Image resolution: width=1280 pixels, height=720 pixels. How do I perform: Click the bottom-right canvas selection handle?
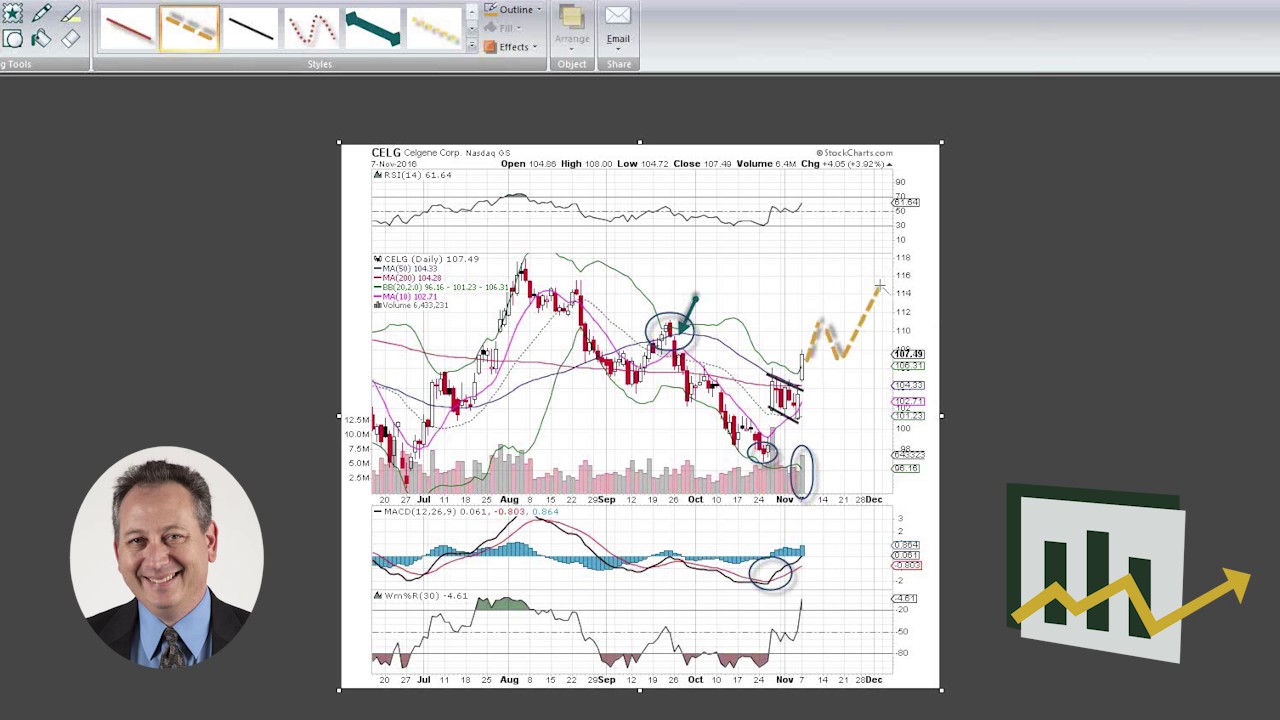[x=941, y=689]
